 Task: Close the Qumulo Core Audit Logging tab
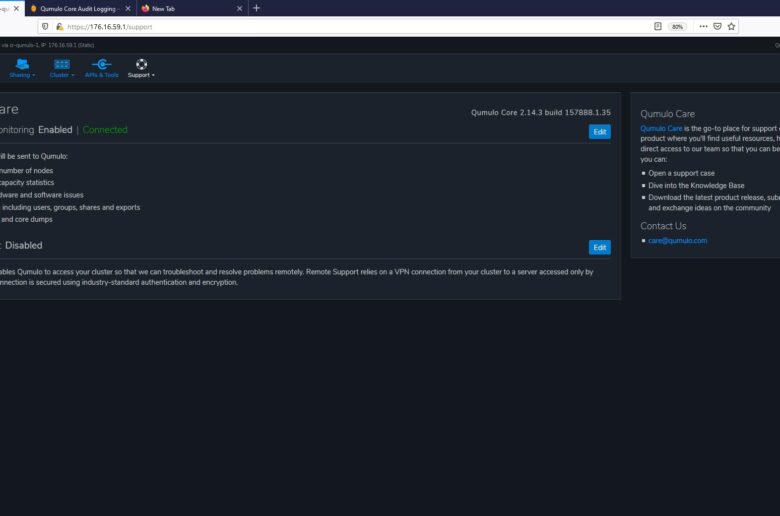pos(128,8)
